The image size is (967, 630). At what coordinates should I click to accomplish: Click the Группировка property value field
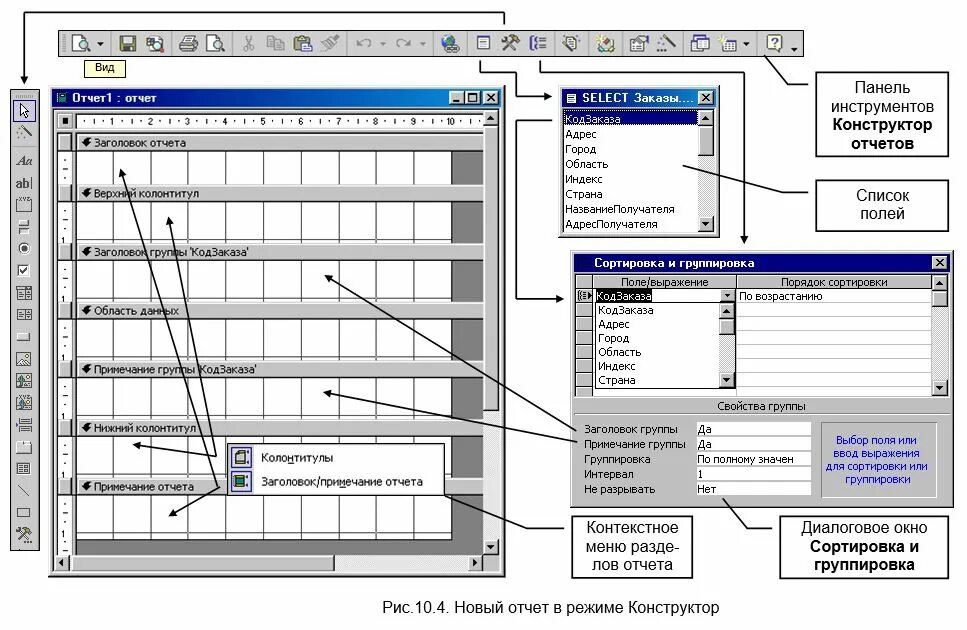tap(754, 459)
